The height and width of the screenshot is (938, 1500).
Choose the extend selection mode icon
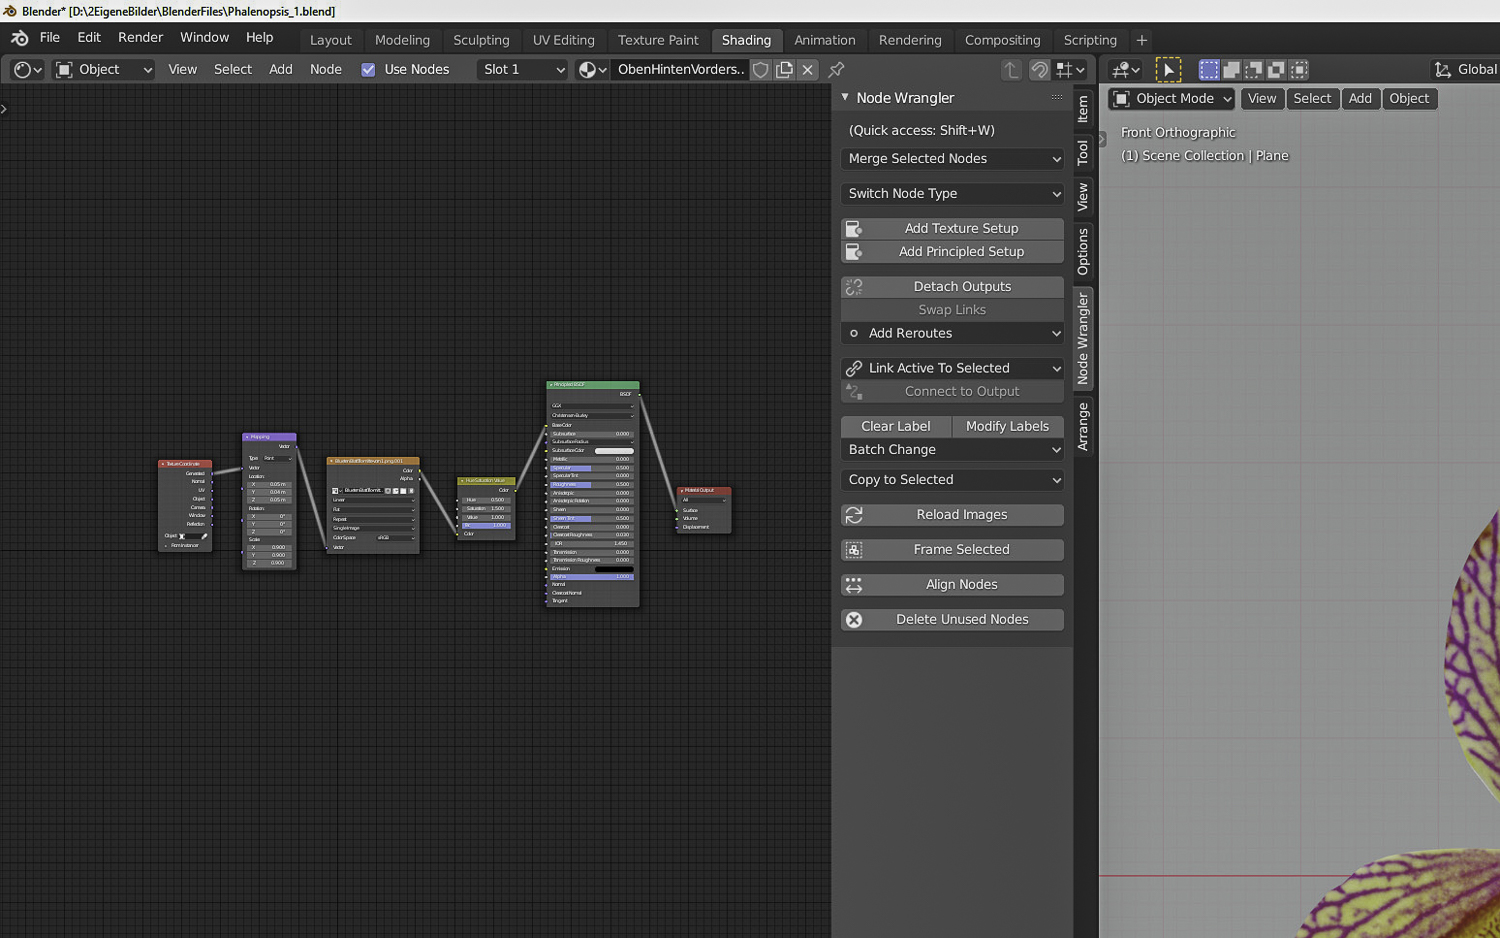(1232, 70)
